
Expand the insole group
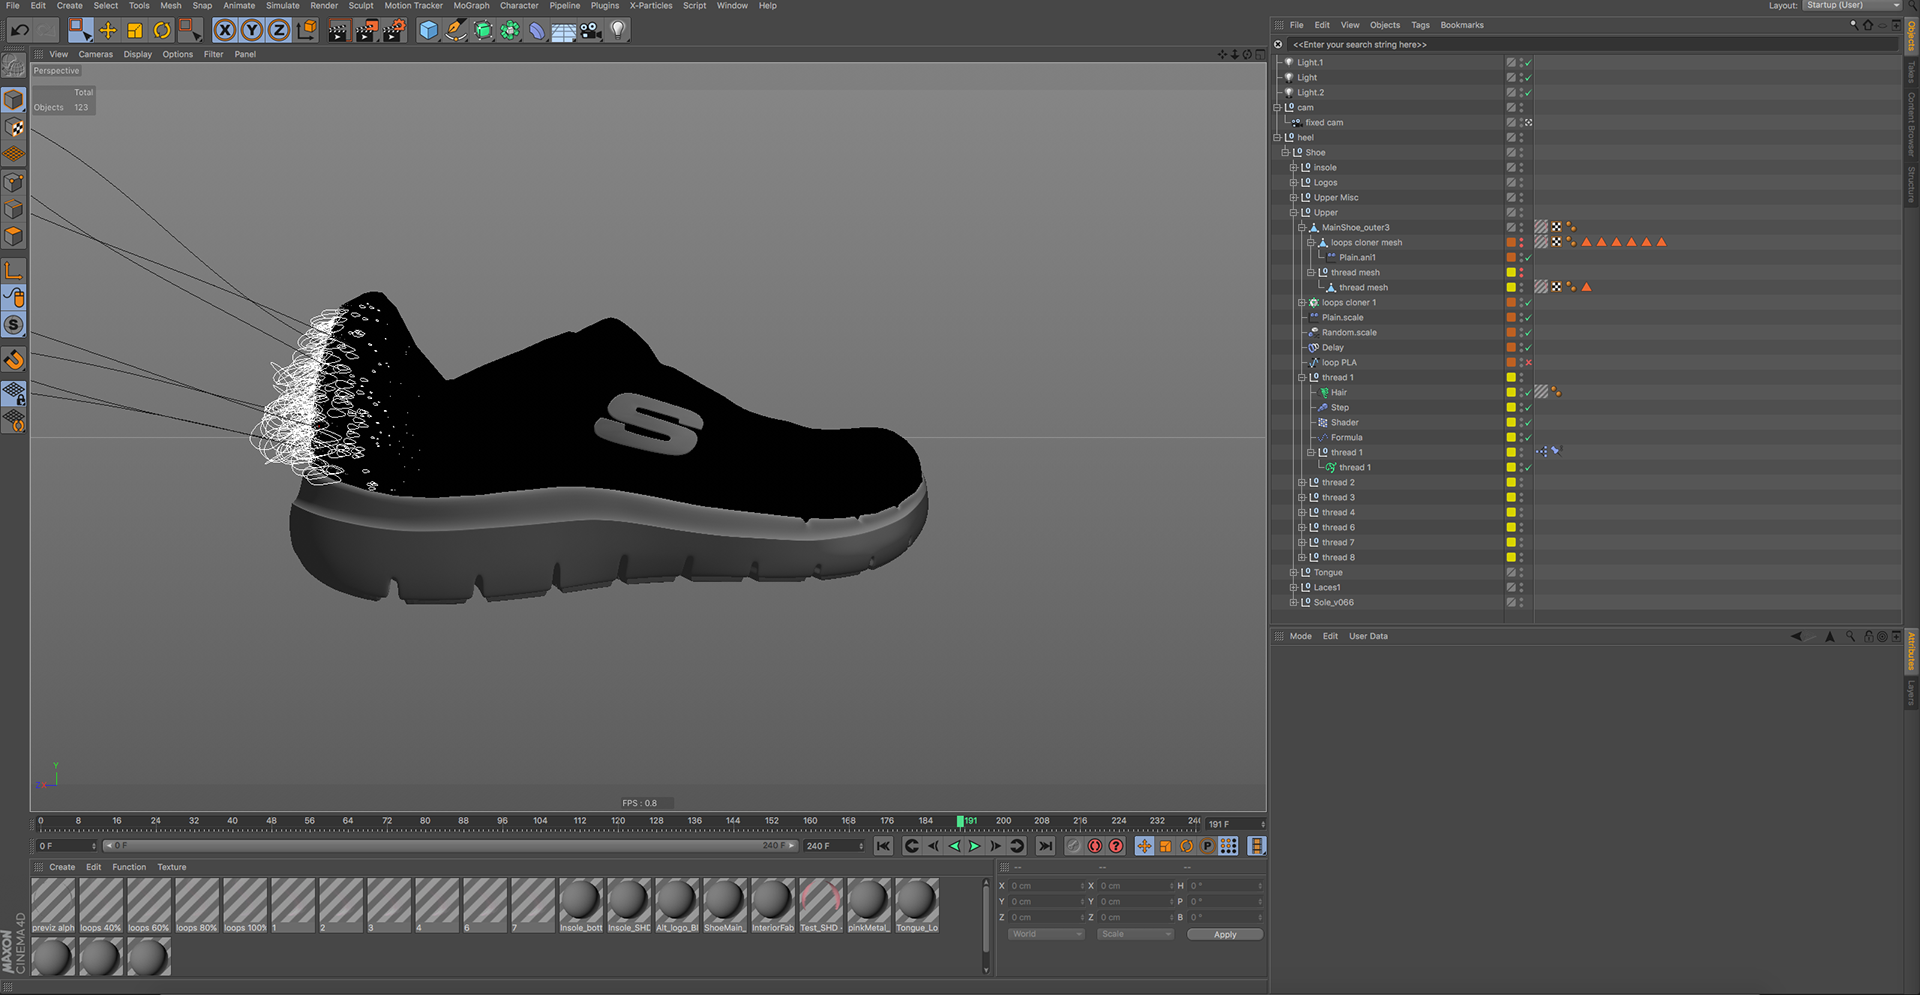(1293, 168)
